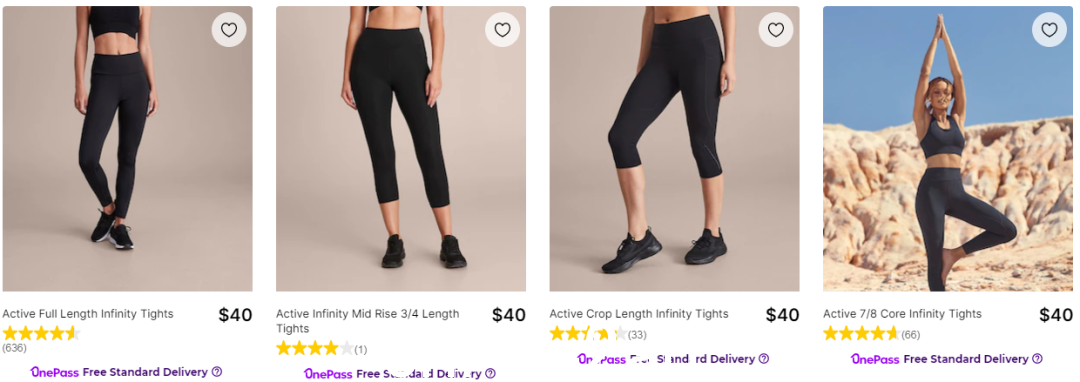
Task: Favourite the Active Full Length Infinity Tights
Action: click(x=229, y=30)
